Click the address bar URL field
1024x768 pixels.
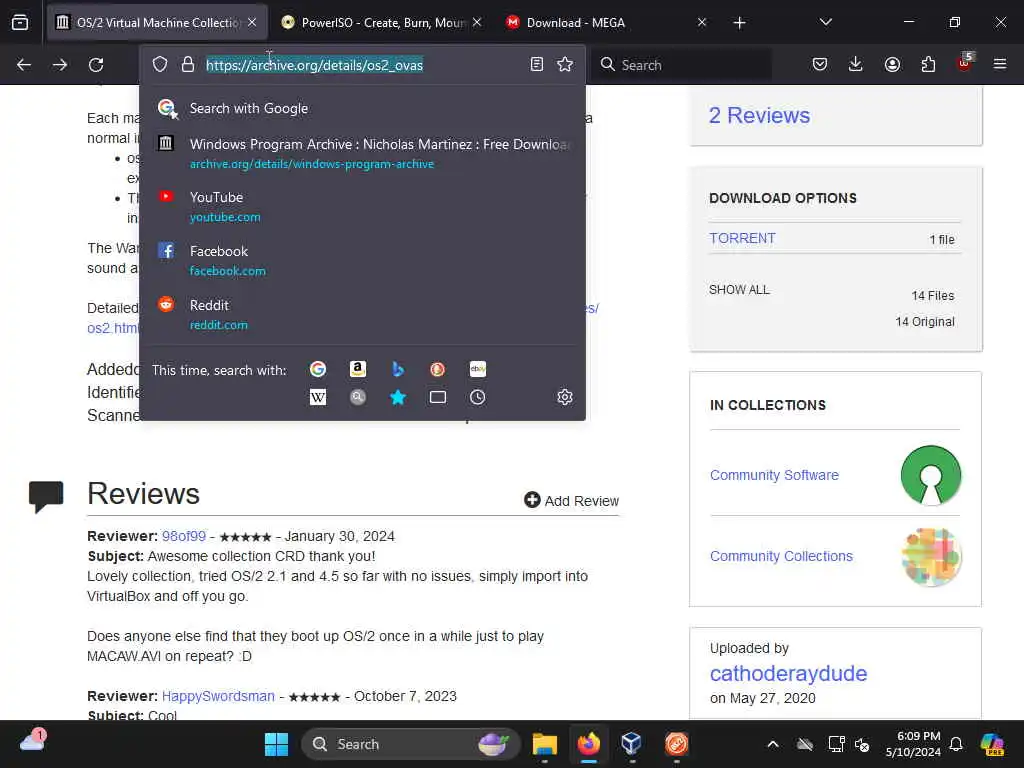(362, 65)
